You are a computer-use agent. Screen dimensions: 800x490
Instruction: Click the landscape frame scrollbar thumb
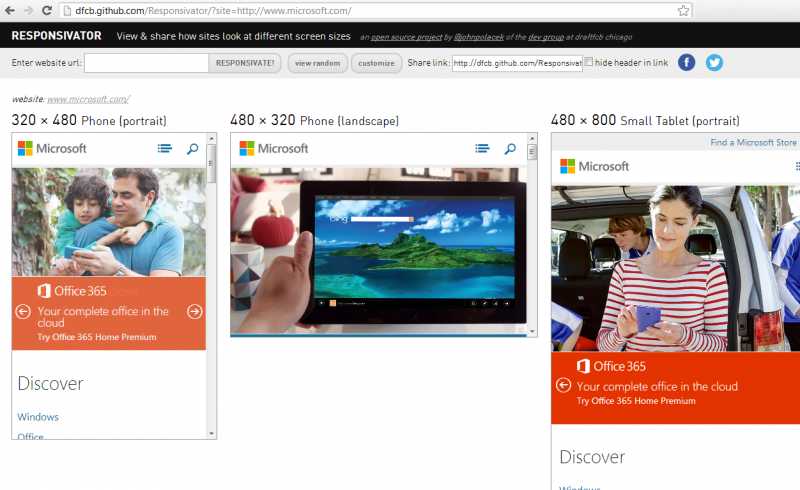pos(532,152)
